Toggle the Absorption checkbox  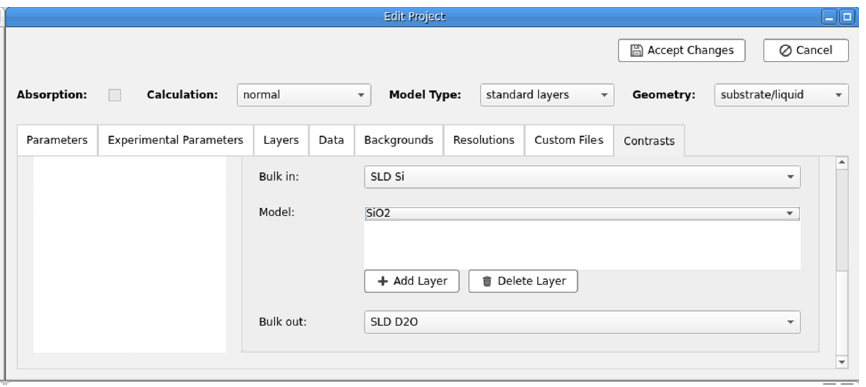[114, 95]
